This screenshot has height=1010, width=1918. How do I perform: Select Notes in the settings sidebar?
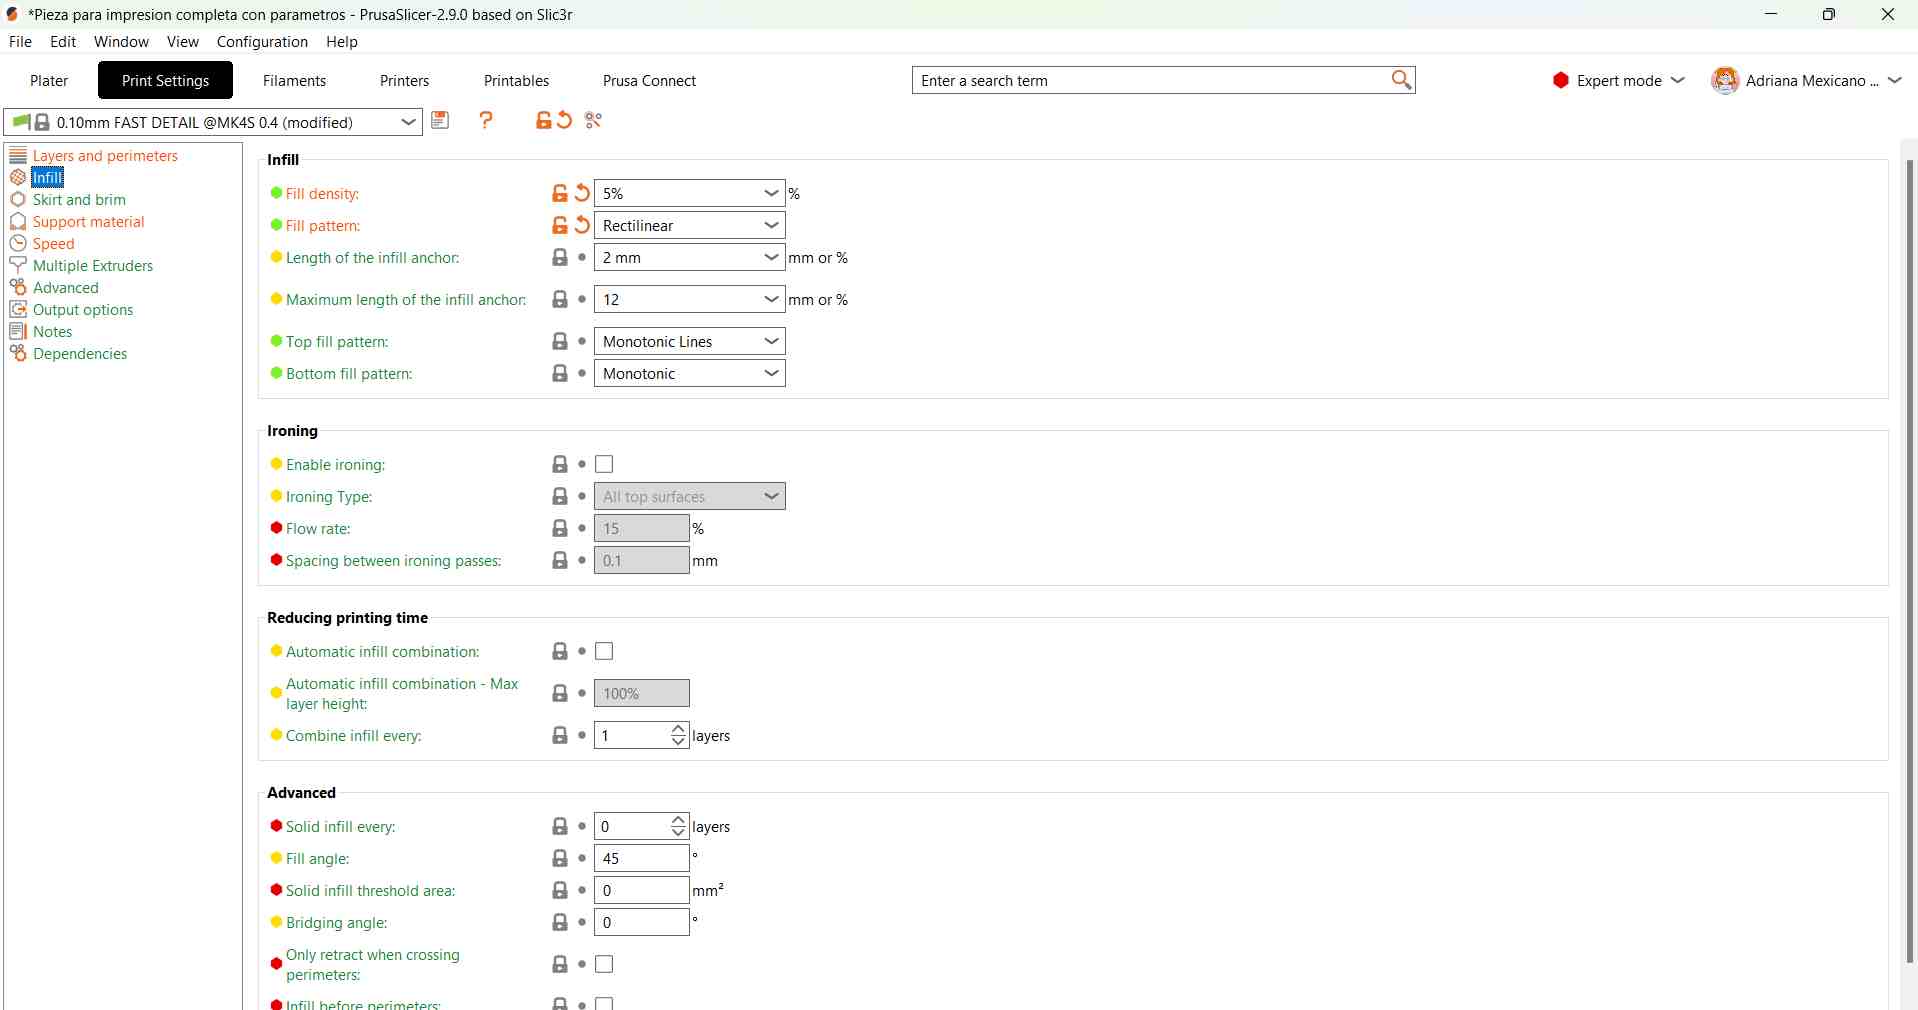[x=53, y=332]
